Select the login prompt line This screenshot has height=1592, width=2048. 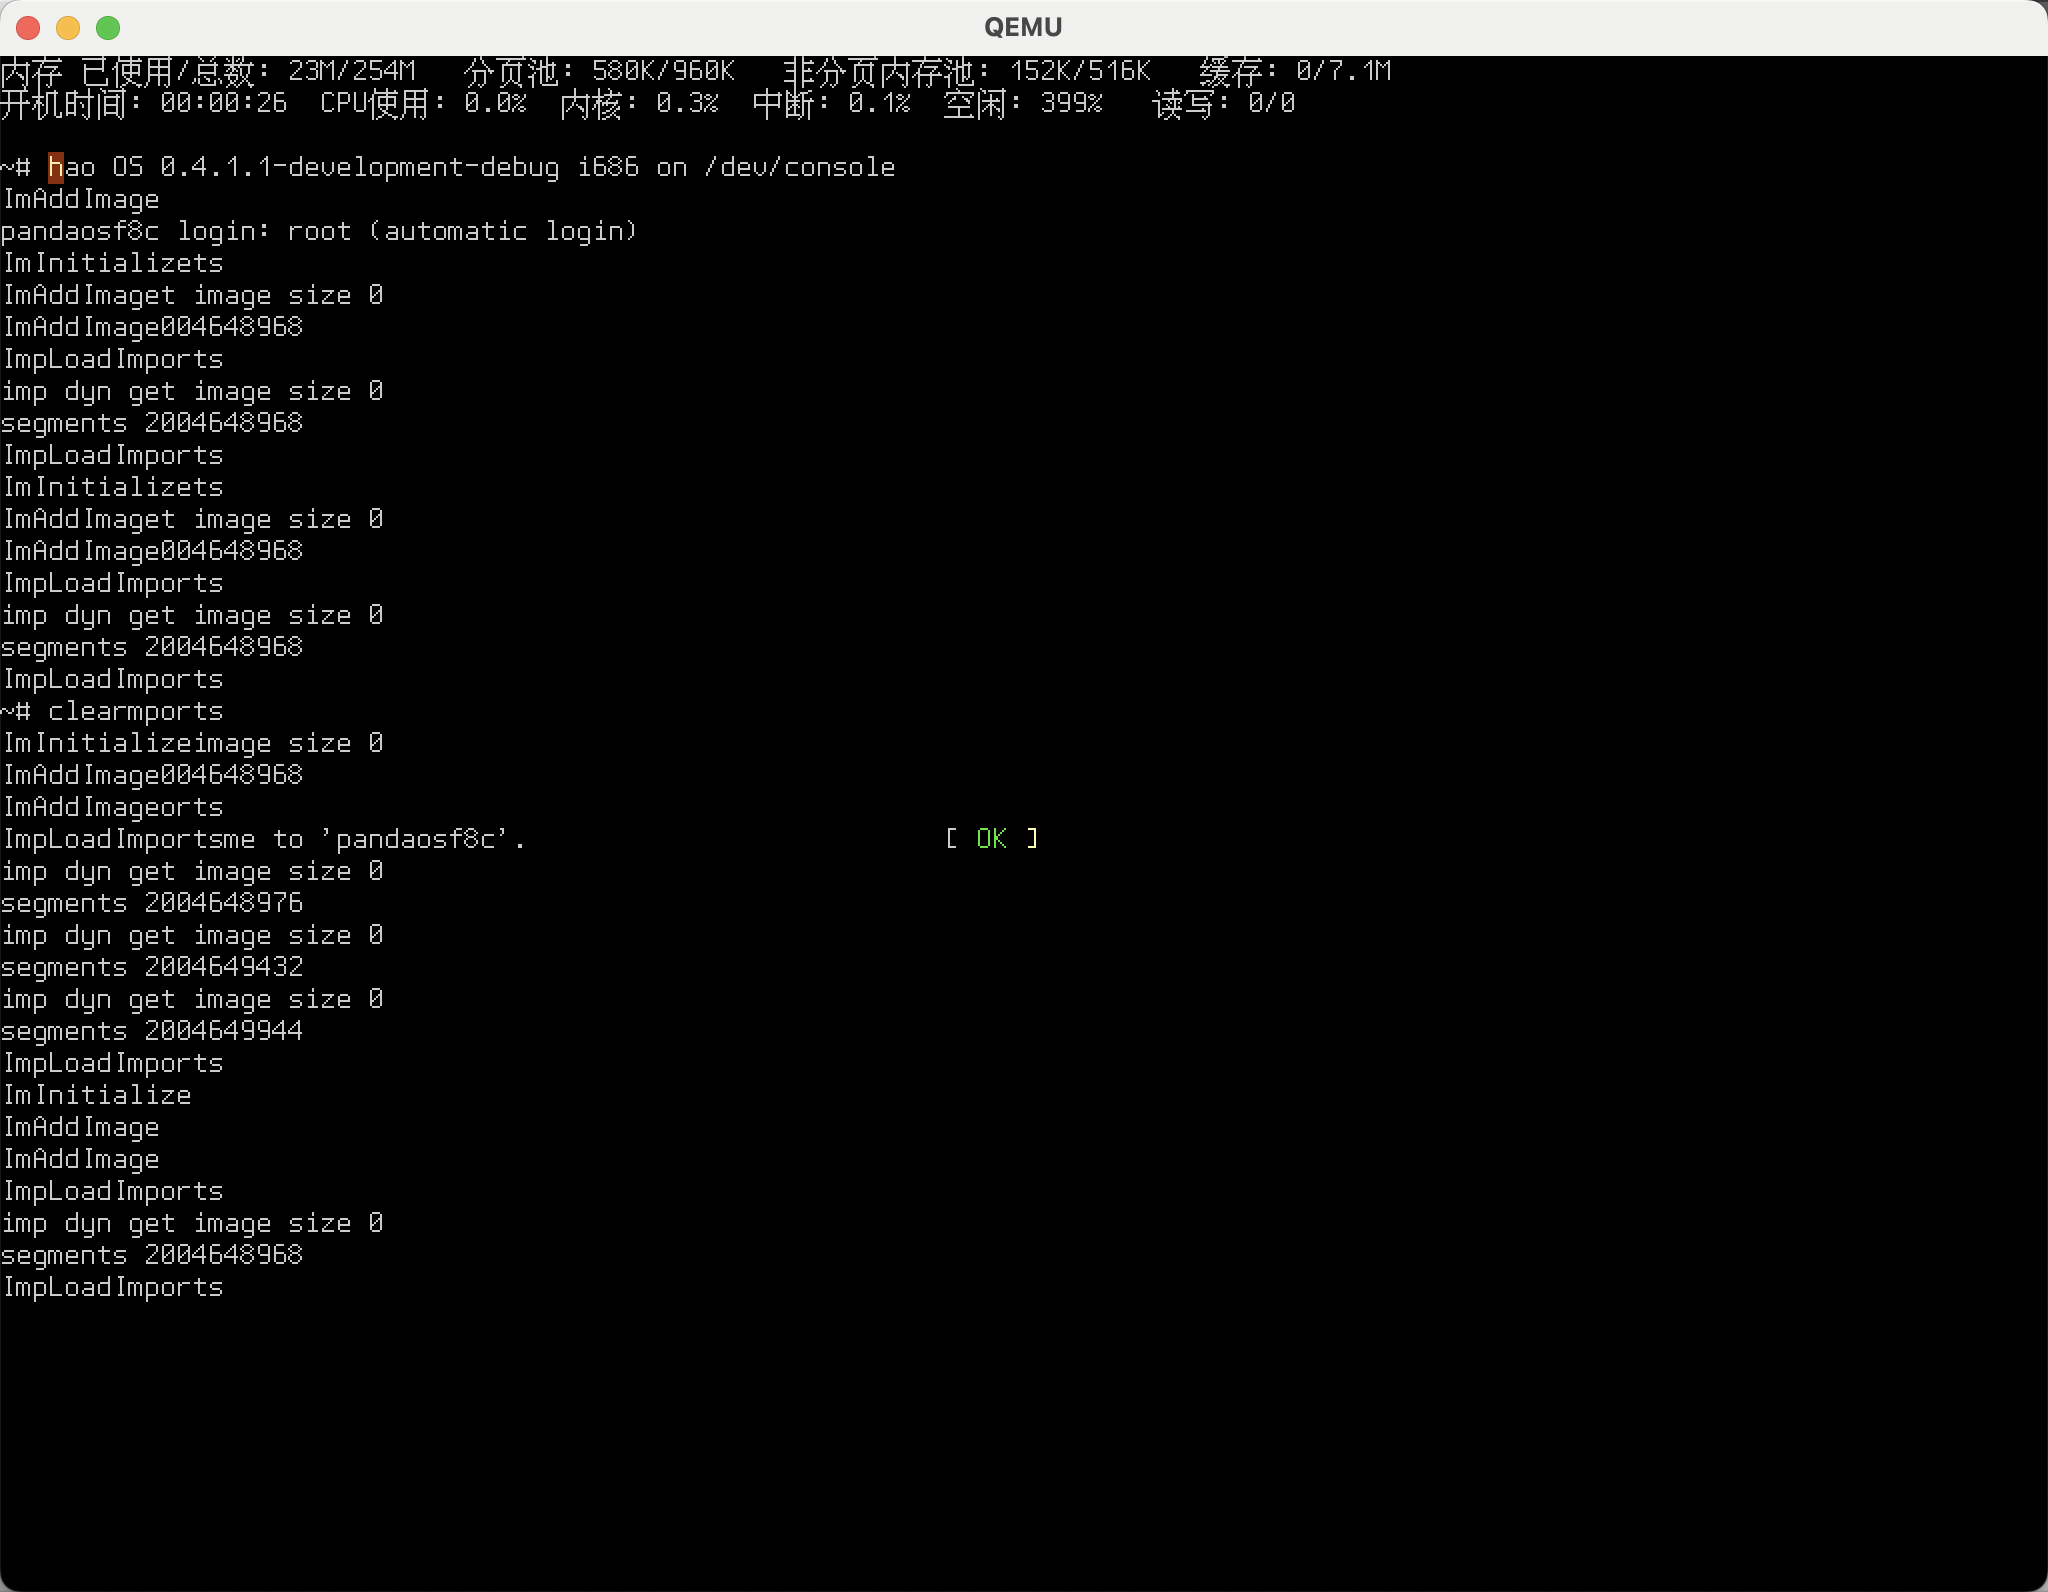pos(321,231)
